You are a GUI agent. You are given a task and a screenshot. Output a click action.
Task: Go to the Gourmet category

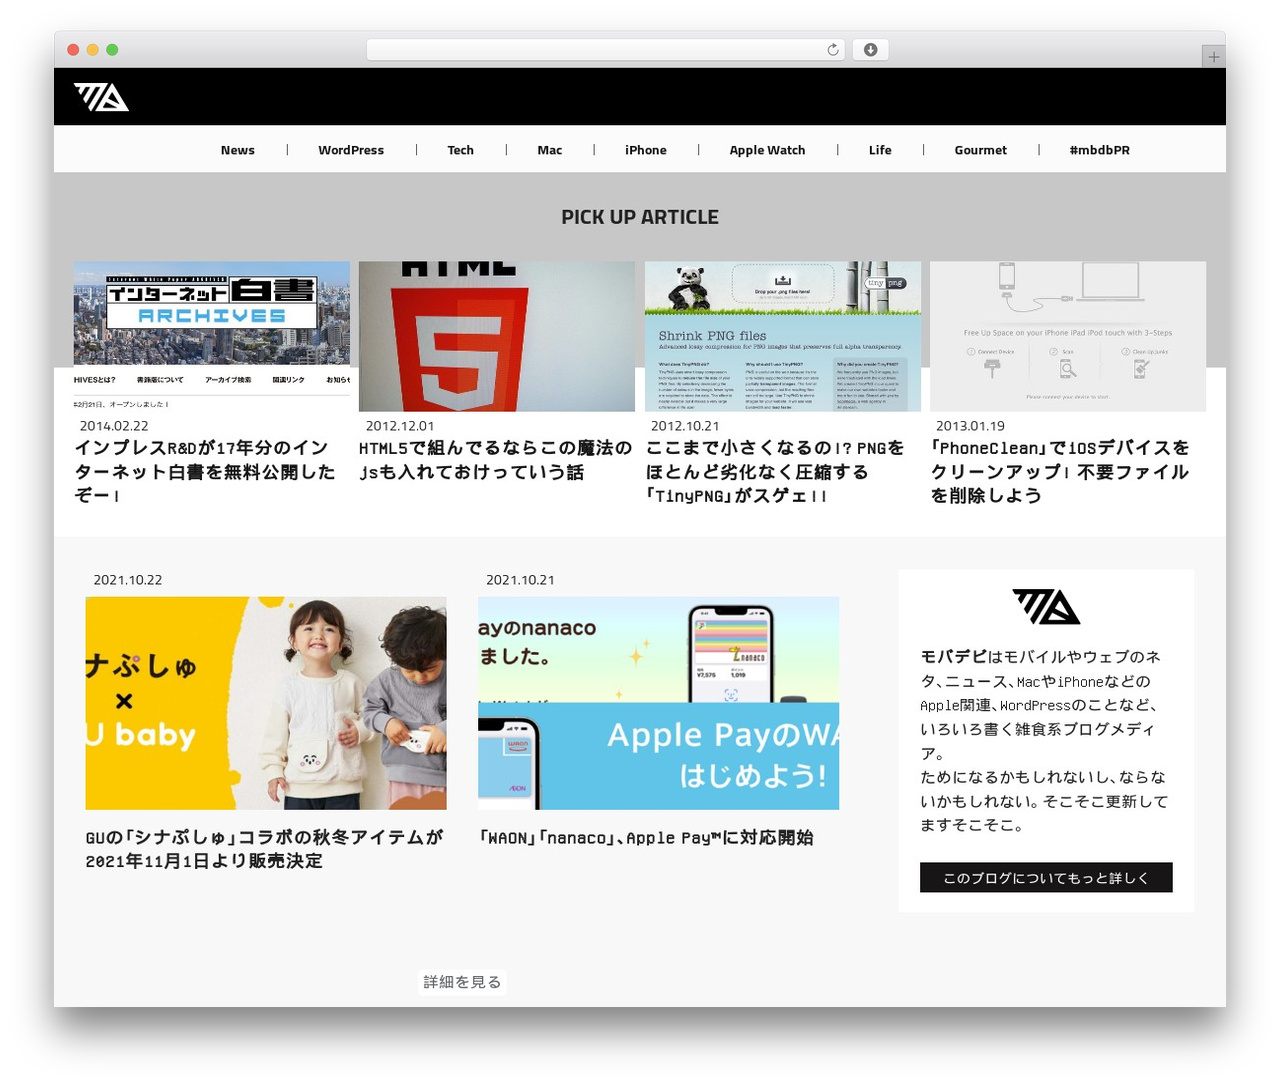coord(980,150)
